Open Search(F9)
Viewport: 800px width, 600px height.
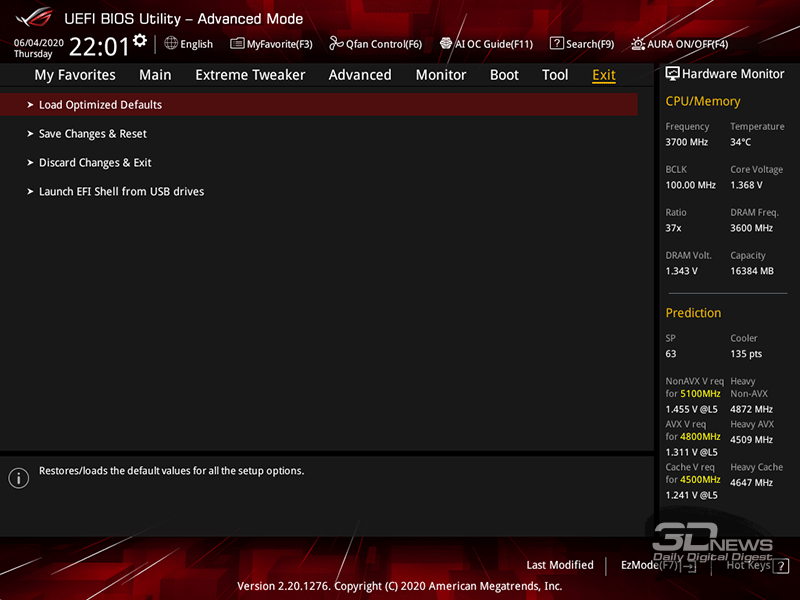[590, 44]
